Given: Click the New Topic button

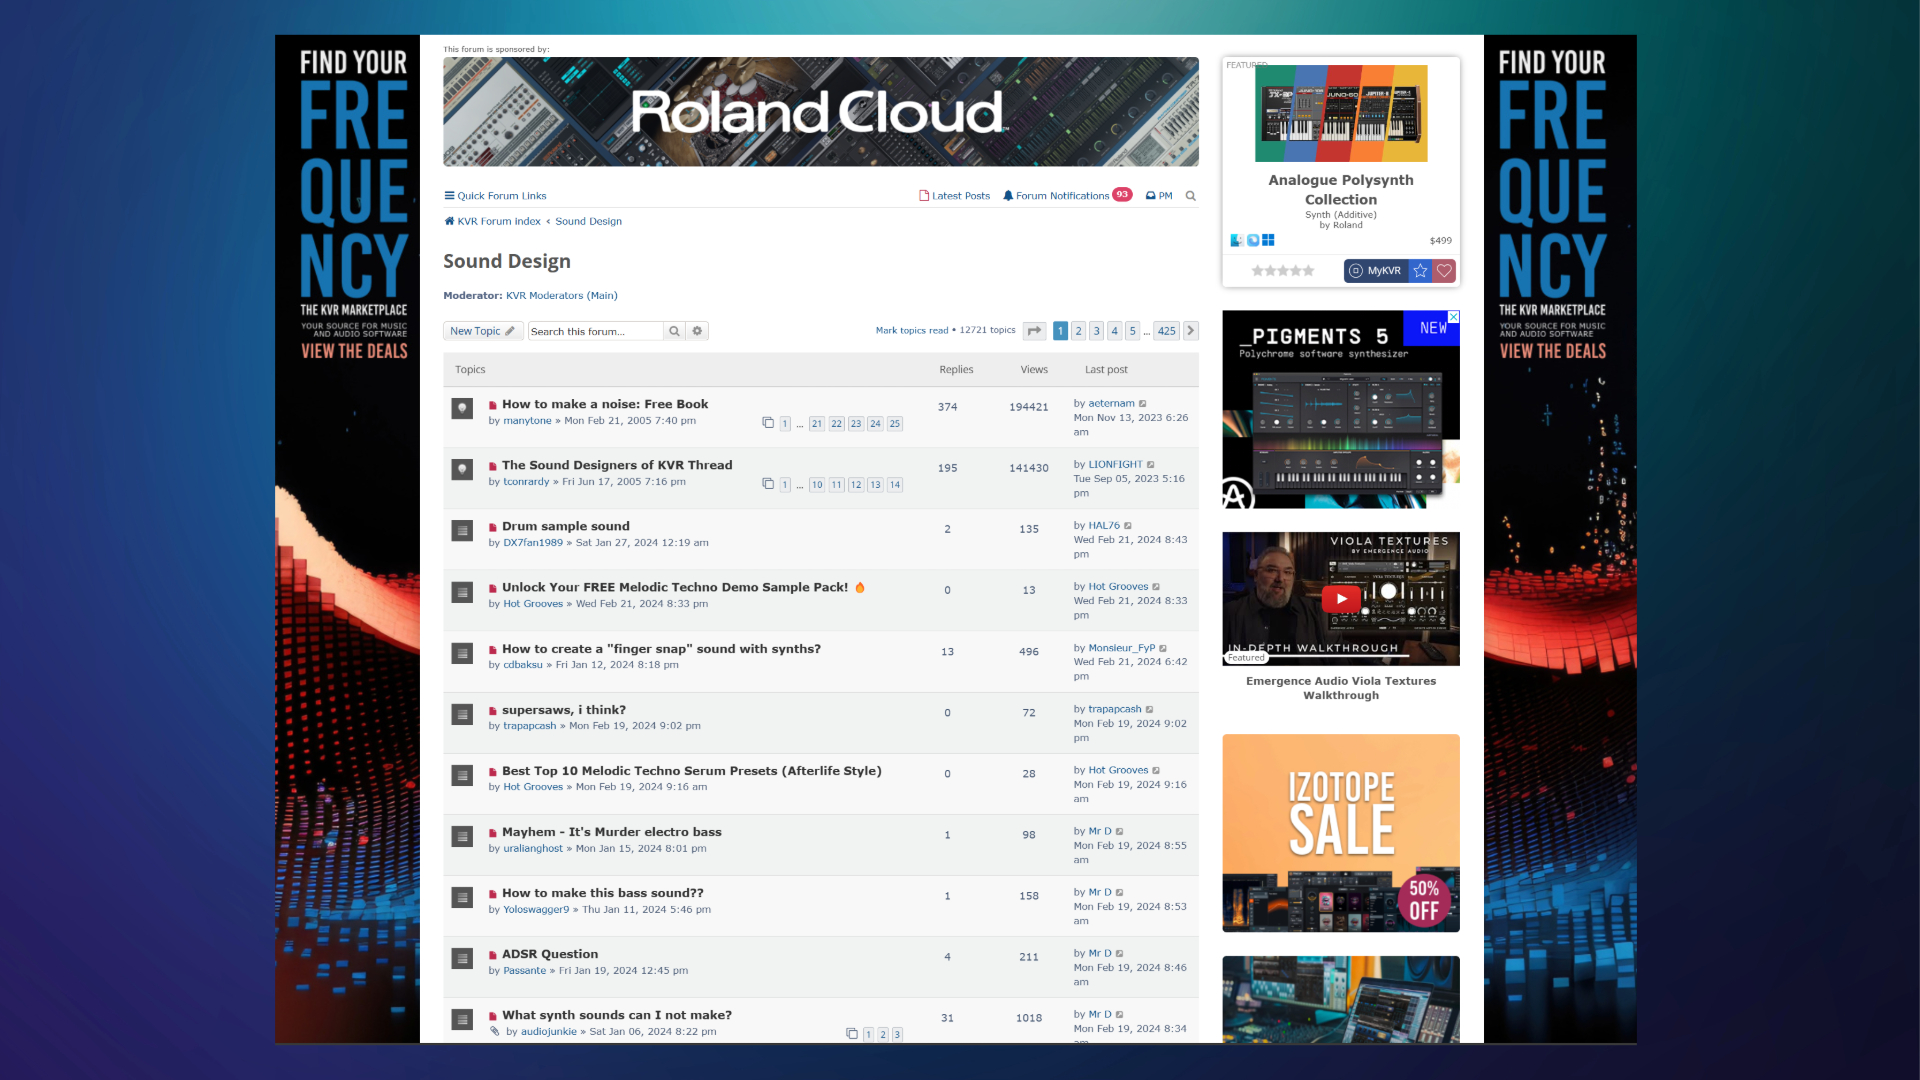Looking at the screenshot, I should 483,331.
